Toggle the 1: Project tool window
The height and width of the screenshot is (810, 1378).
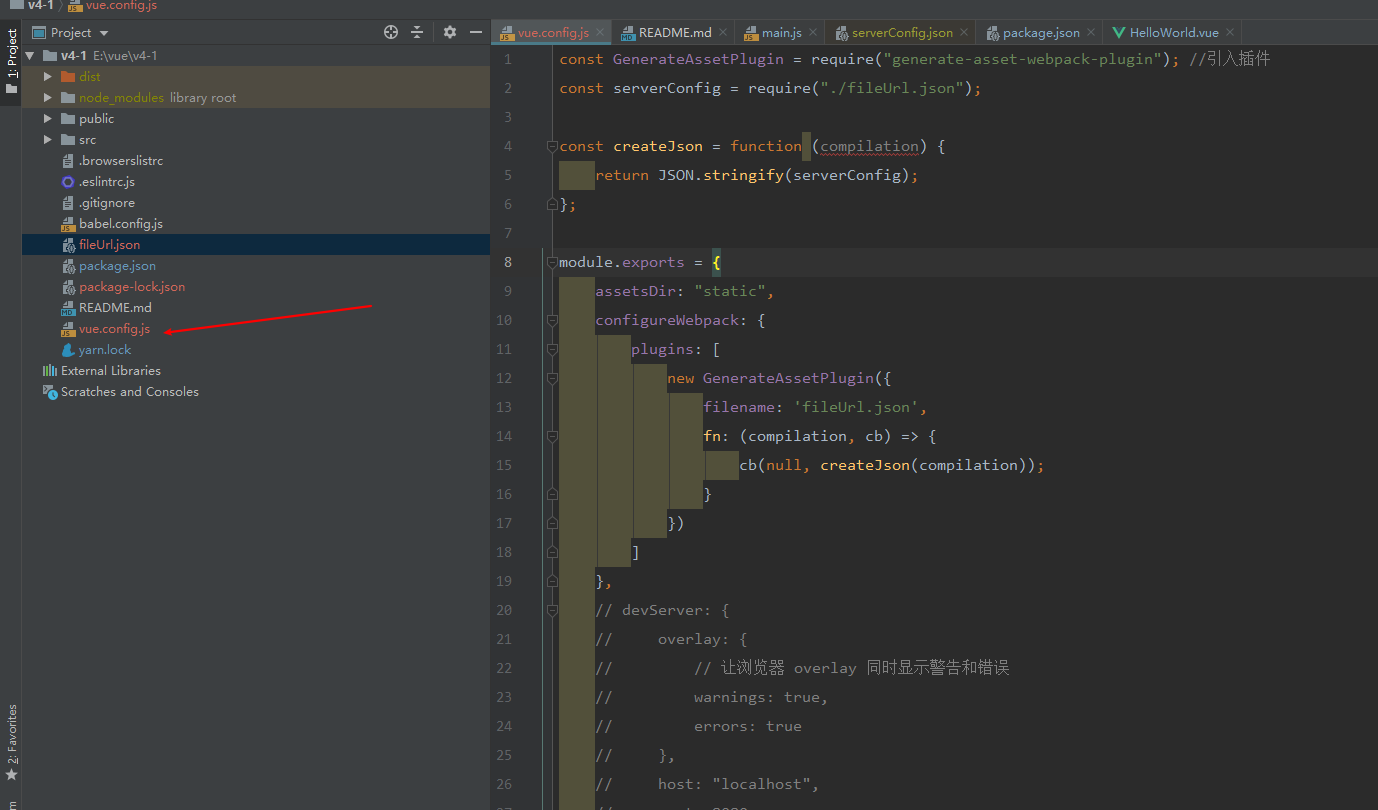point(11,60)
